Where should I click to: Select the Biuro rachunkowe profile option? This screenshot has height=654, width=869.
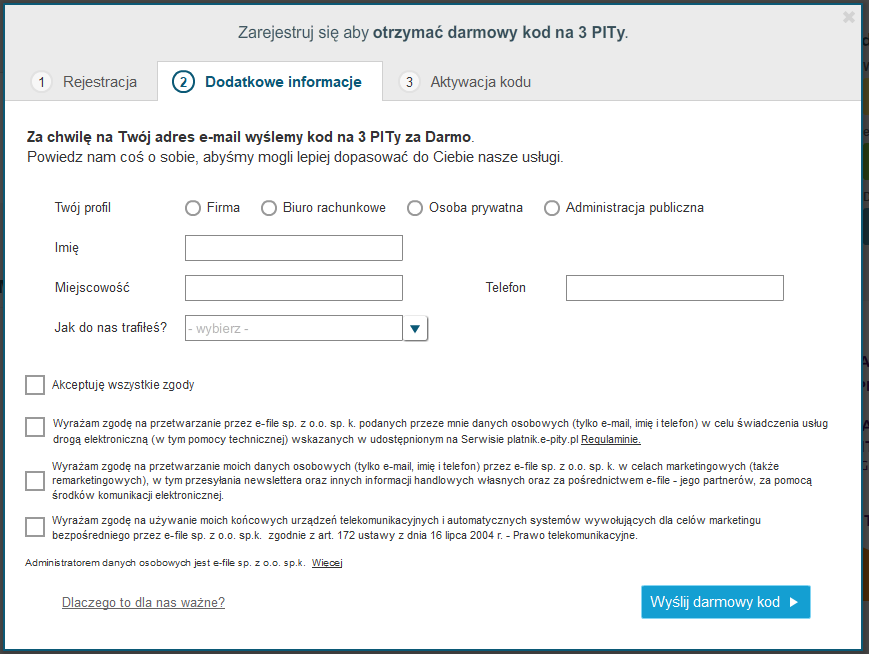[x=269, y=208]
